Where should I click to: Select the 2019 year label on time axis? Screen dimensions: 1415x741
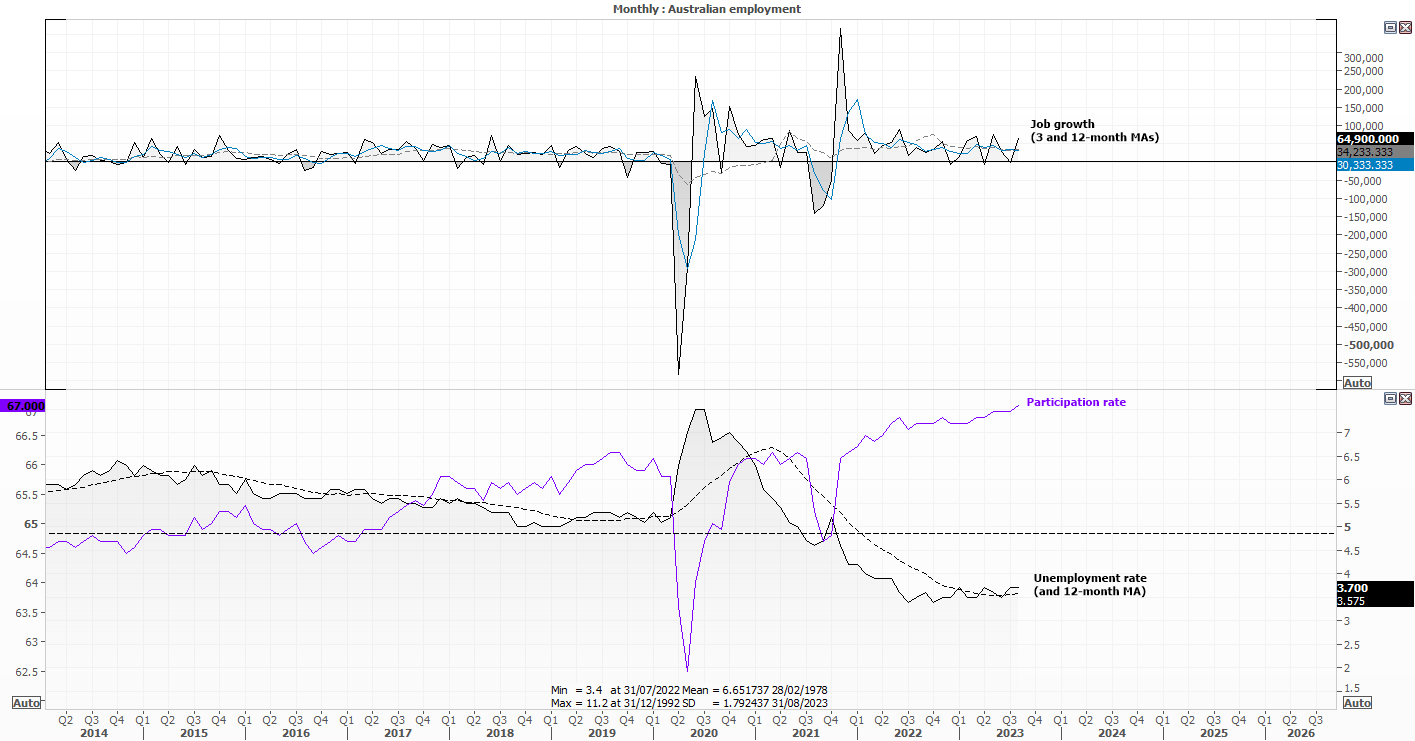602,733
